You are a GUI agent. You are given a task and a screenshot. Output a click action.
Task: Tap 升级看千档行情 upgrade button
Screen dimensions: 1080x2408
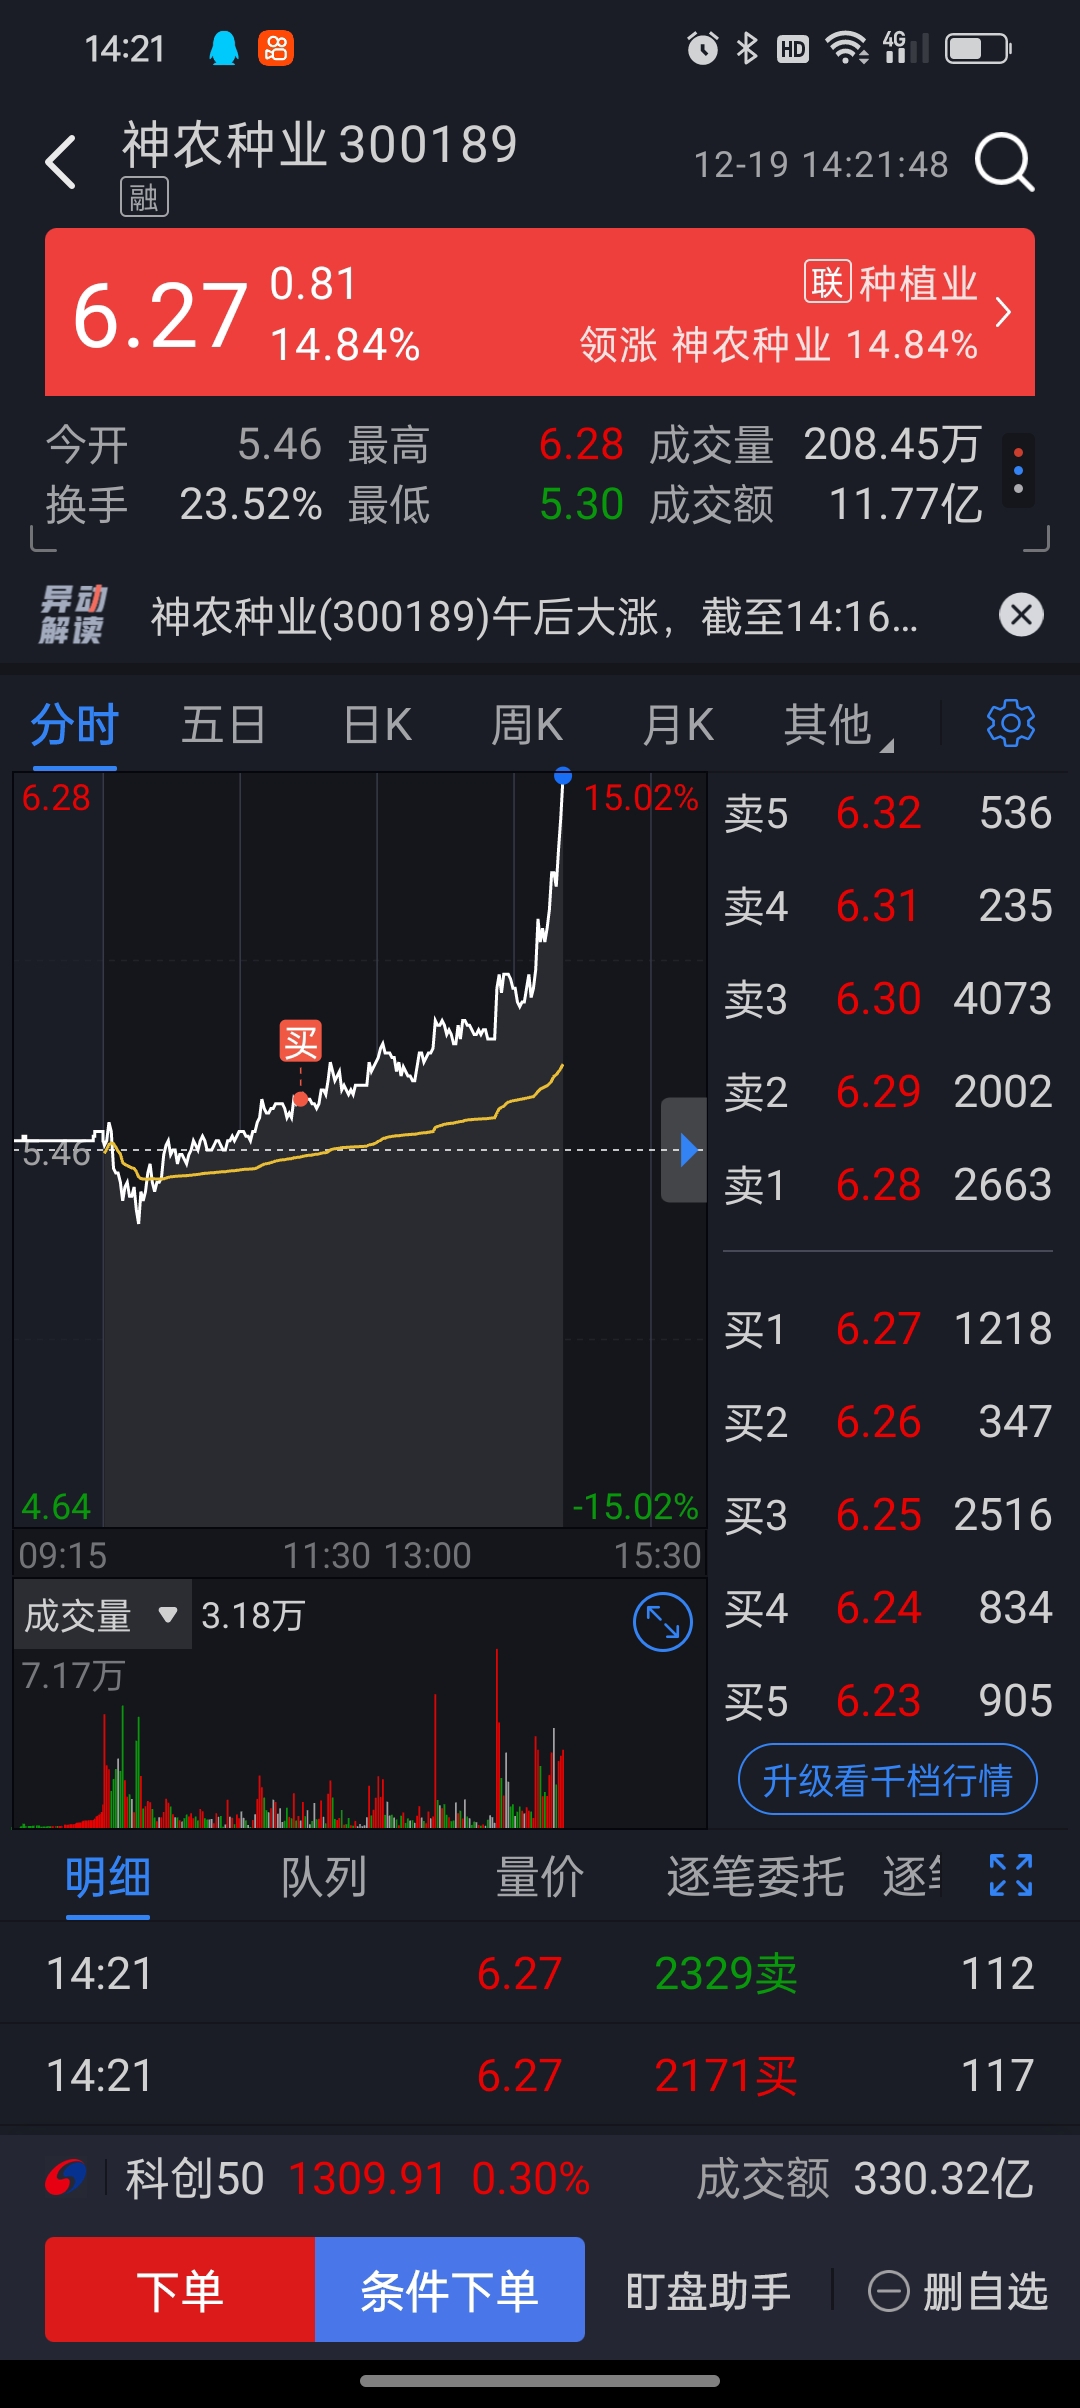tap(887, 1780)
